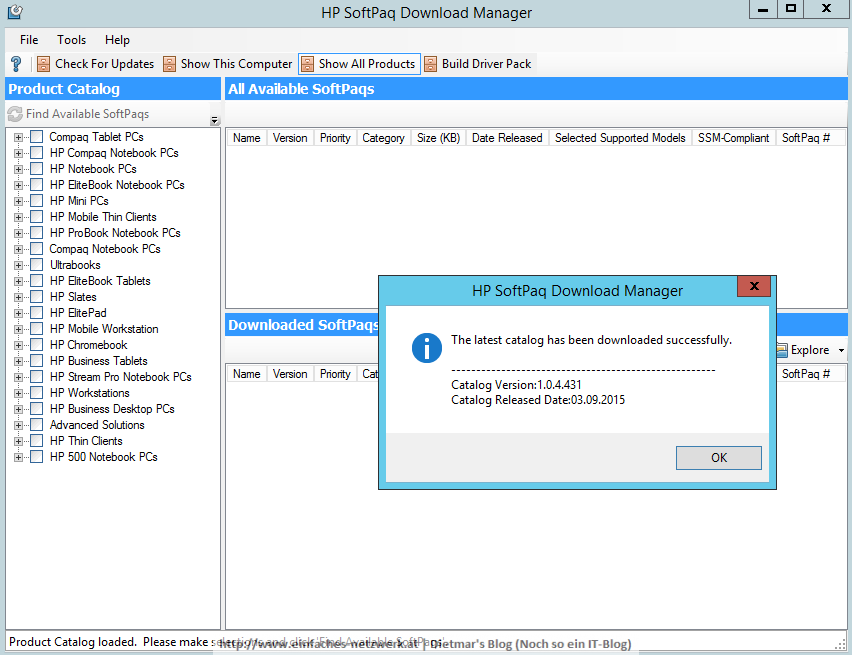
Task: Click the app icon in the title bar
Action: (15, 11)
